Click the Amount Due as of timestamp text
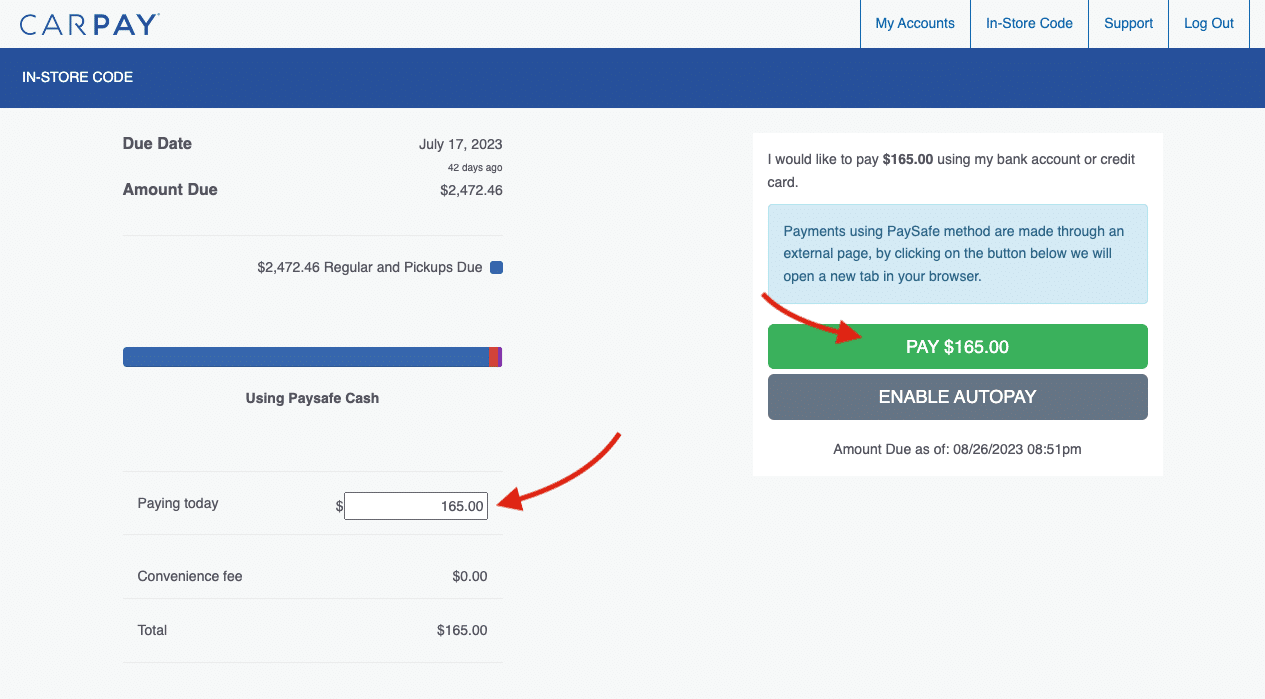This screenshot has height=699, width=1265. 957,449
